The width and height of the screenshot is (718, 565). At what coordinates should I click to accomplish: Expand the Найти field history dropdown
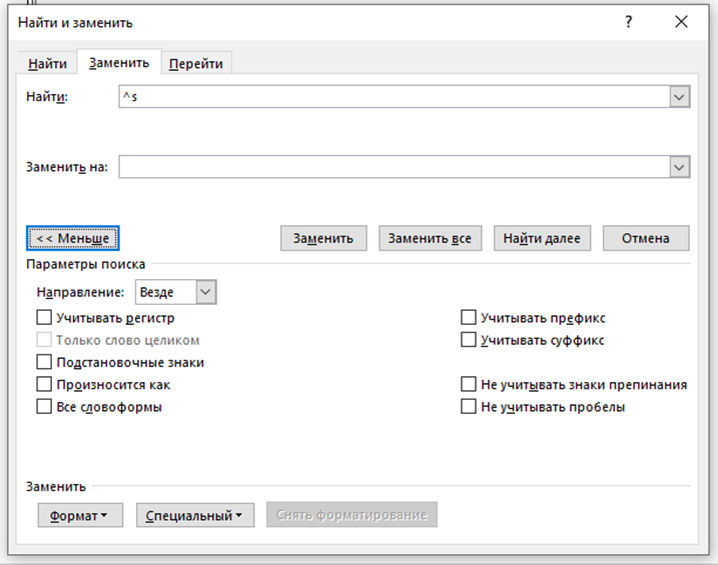pyautogui.click(x=680, y=97)
